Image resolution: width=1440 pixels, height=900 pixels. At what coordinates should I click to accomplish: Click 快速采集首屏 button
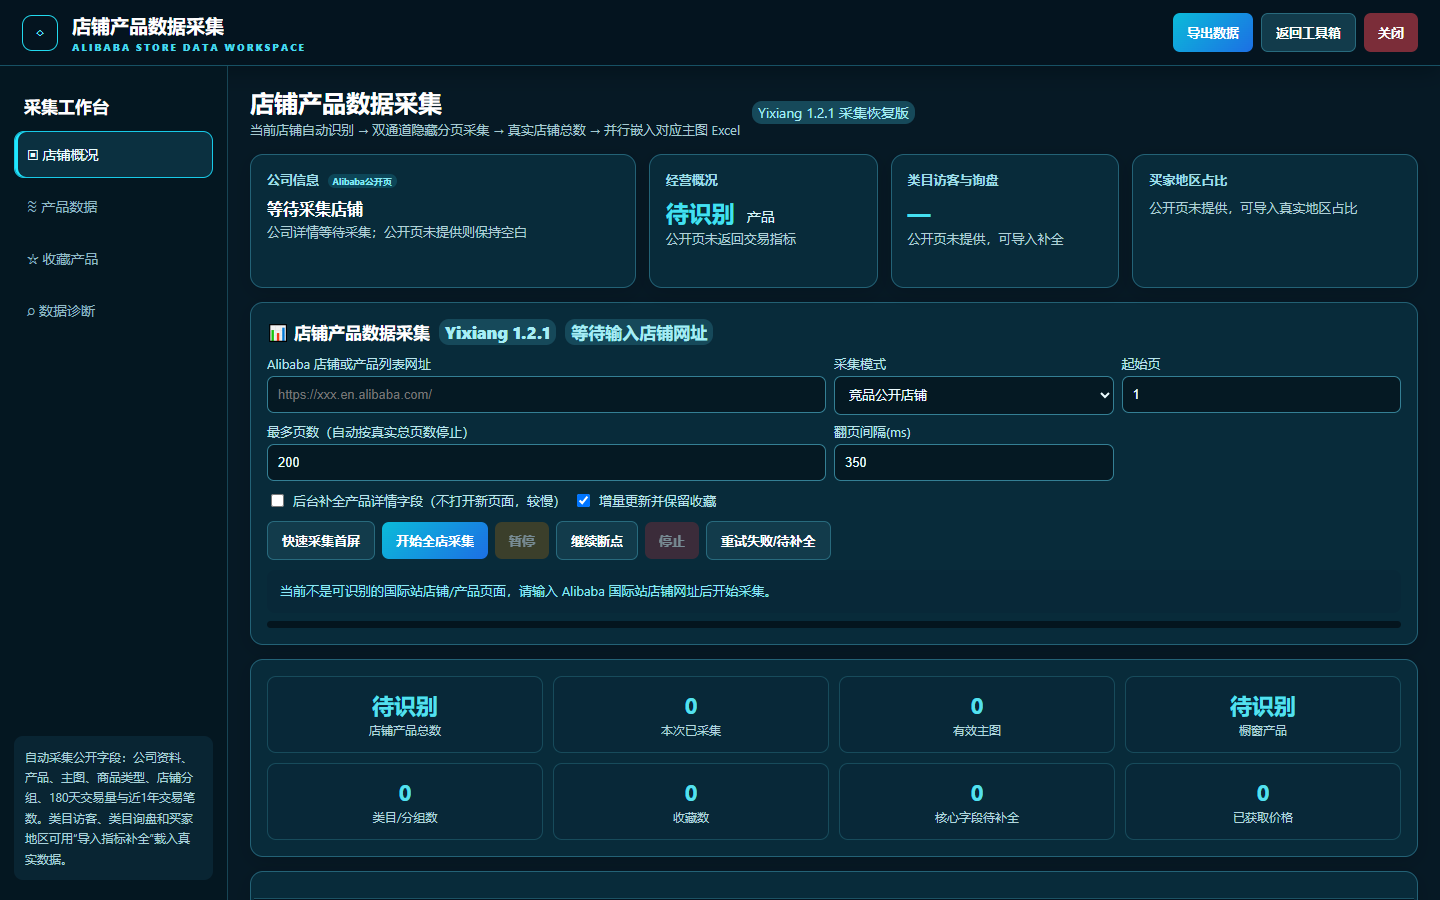coord(321,541)
